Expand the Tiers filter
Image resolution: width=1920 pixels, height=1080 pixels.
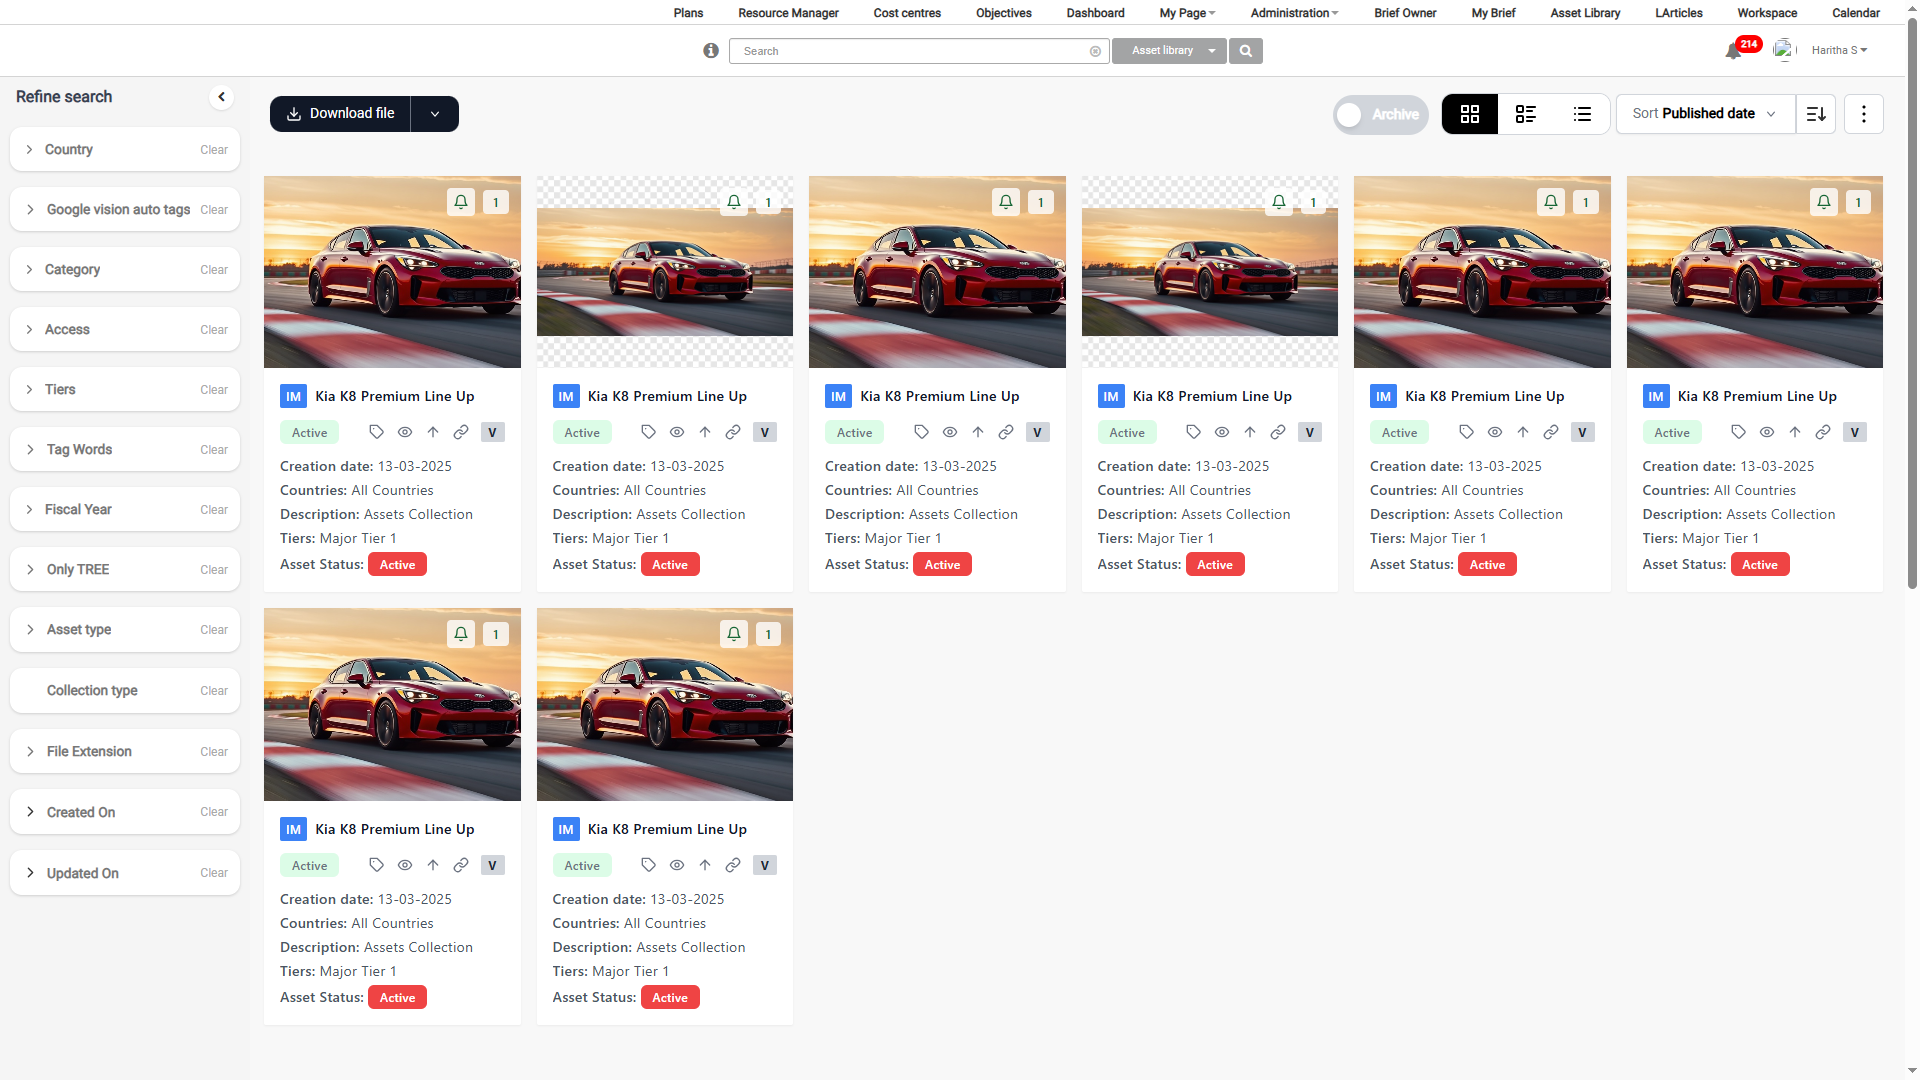[x=30, y=389]
